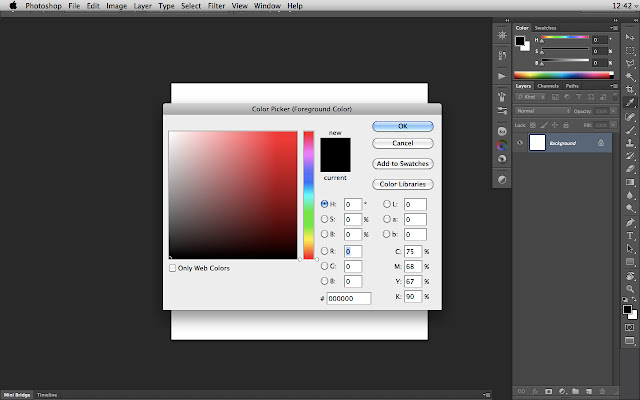Select the History Brush tool
Image resolution: width=640 pixels, height=400 pixels.
point(630,156)
